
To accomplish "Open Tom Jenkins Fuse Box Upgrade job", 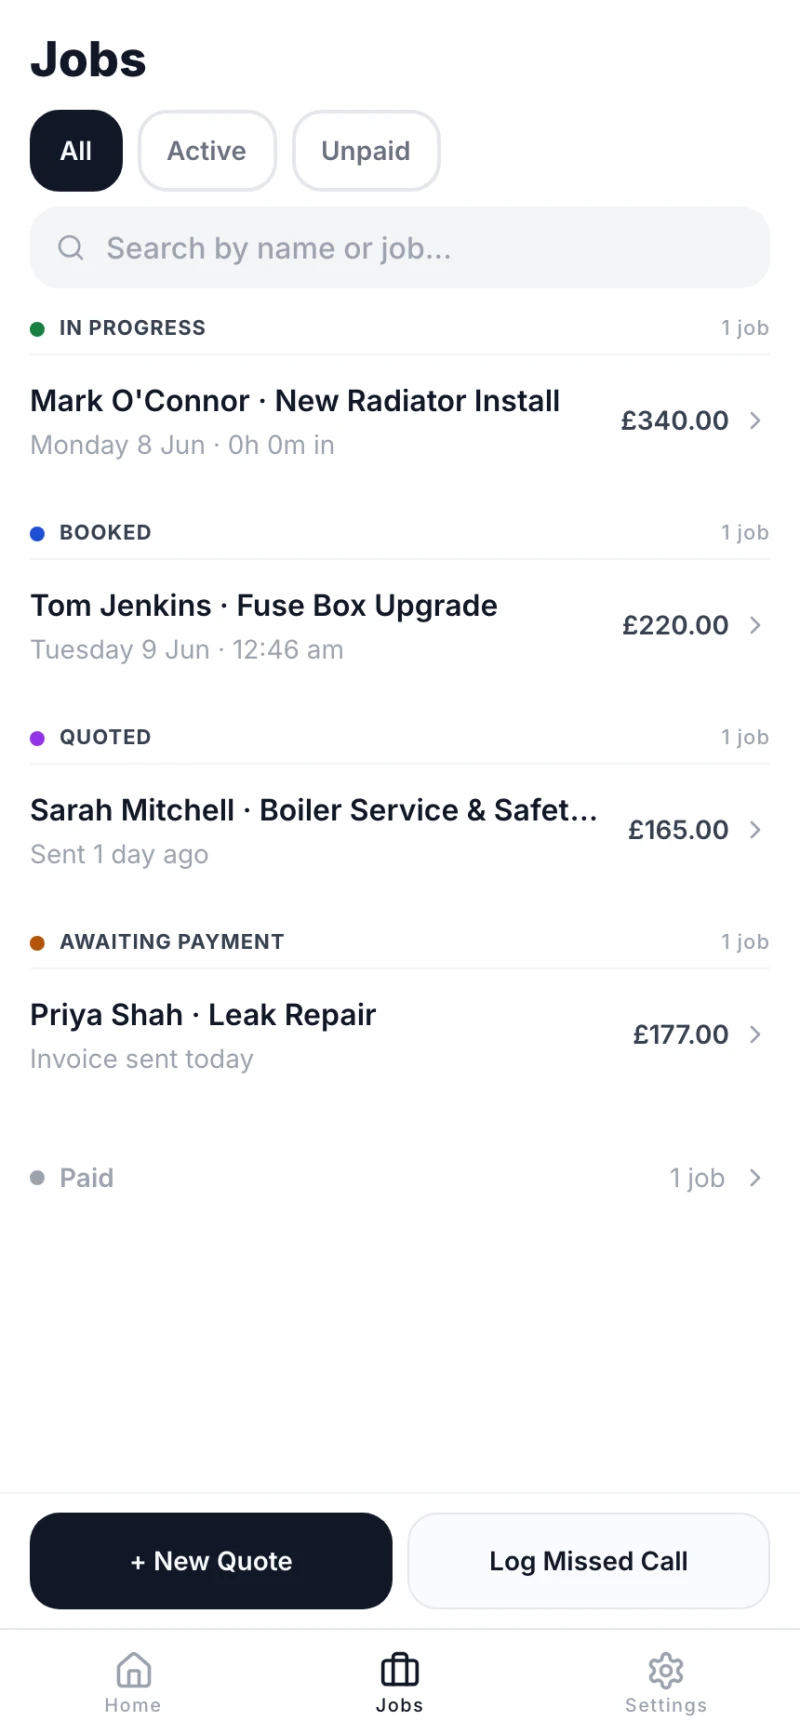I will click(400, 626).
